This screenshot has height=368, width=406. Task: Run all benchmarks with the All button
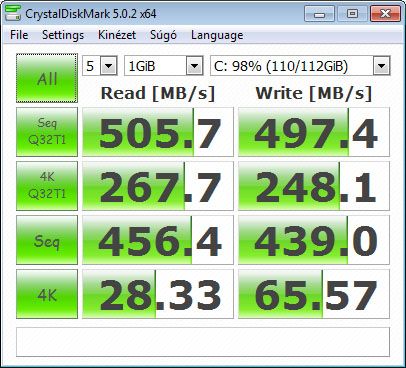[x=47, y=78]
